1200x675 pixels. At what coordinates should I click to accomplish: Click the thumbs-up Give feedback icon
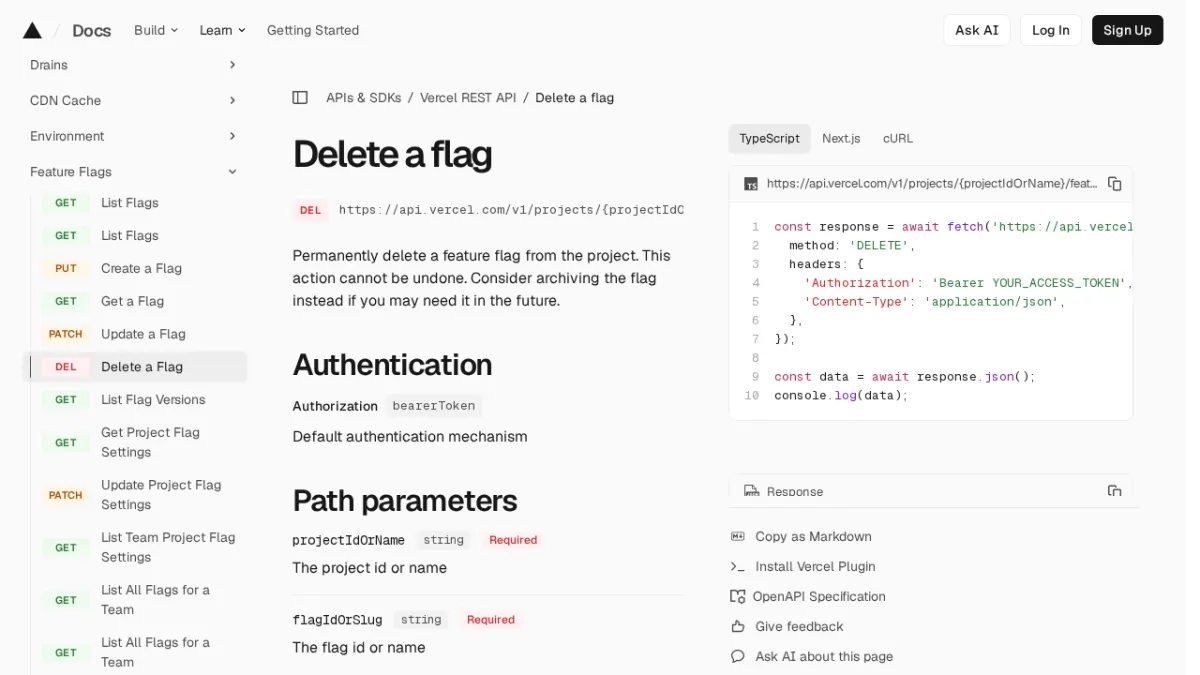click(x=738, y=627)
